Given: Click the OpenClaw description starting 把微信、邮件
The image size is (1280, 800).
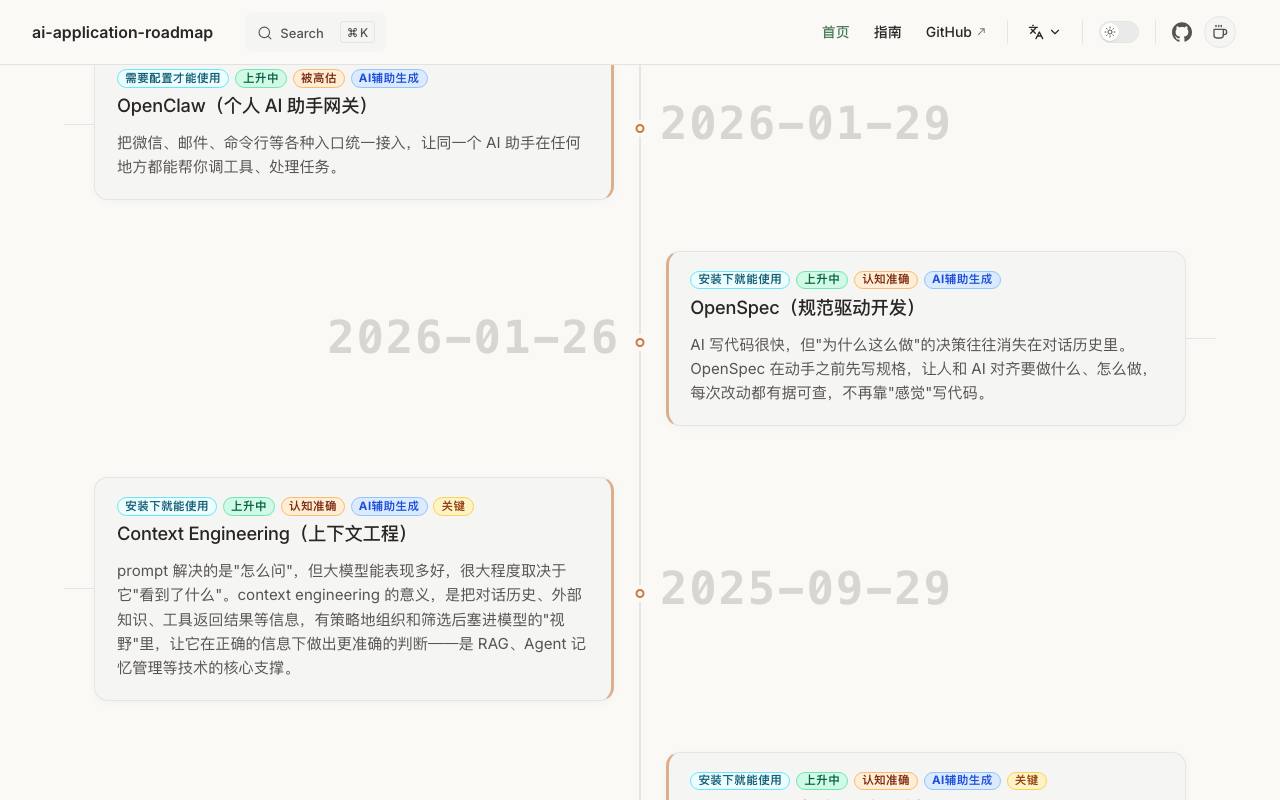Looking at the screenshot, I should coord(349,155).
